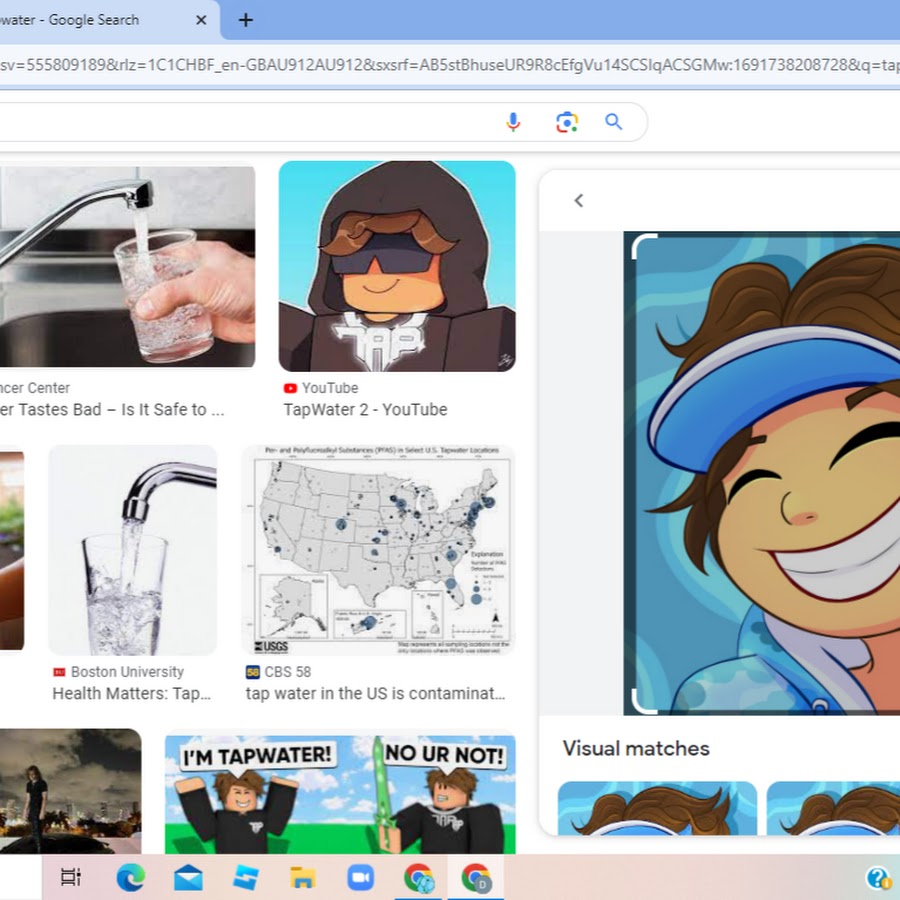
Task: Click the 'Visual matches' heading
Action: click(x=636, y=748)
